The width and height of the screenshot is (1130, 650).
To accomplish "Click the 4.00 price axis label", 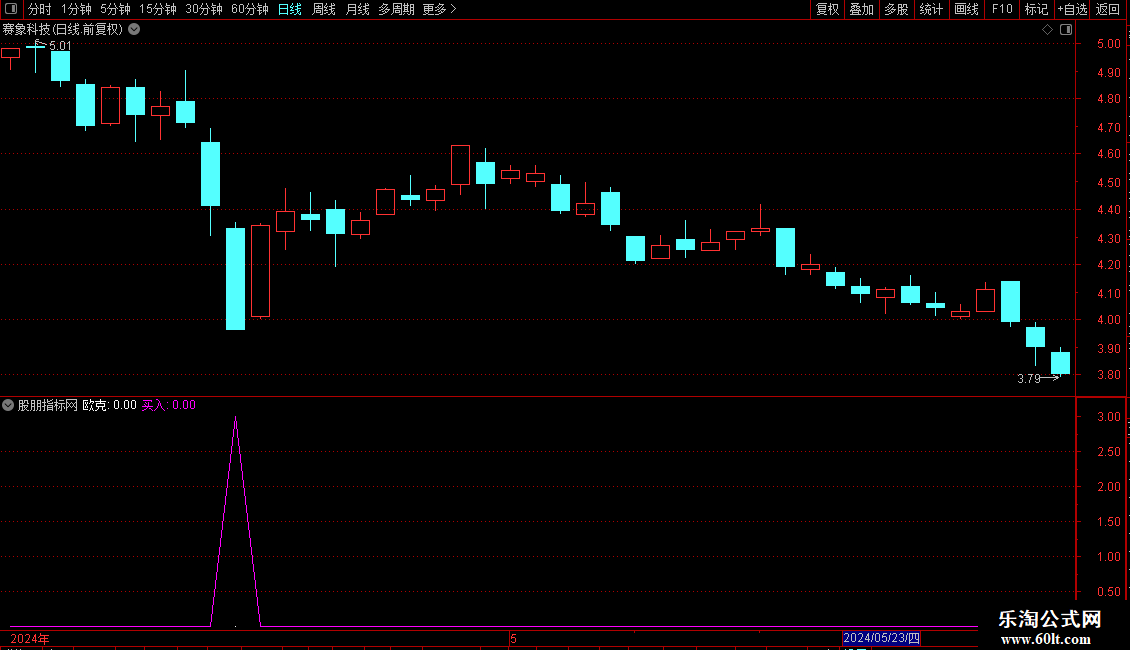I will (1109, 320).
